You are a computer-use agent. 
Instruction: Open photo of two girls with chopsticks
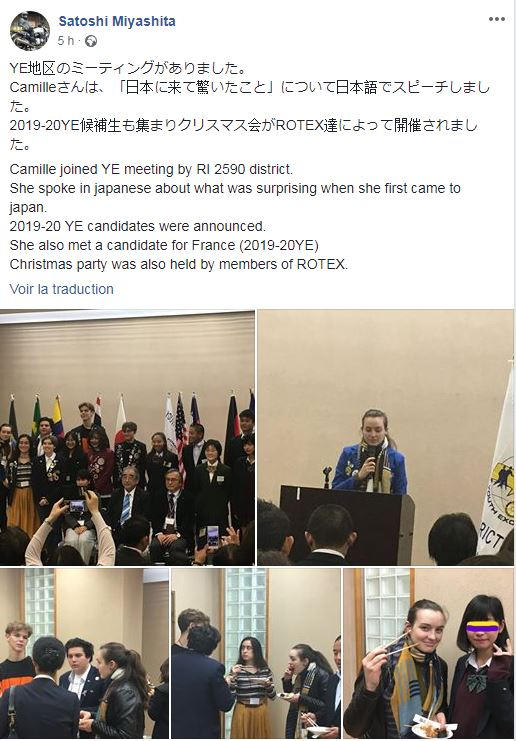pos(428,654)
